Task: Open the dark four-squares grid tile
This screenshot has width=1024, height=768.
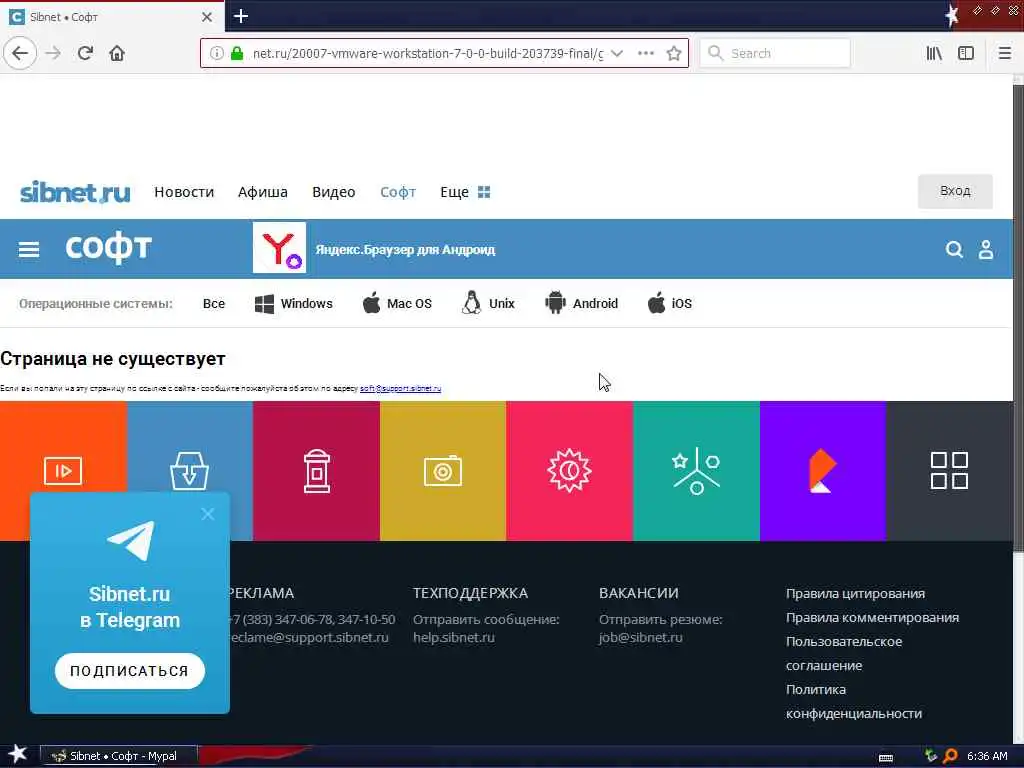Action: pyautogui.click(x=949, y=470)
